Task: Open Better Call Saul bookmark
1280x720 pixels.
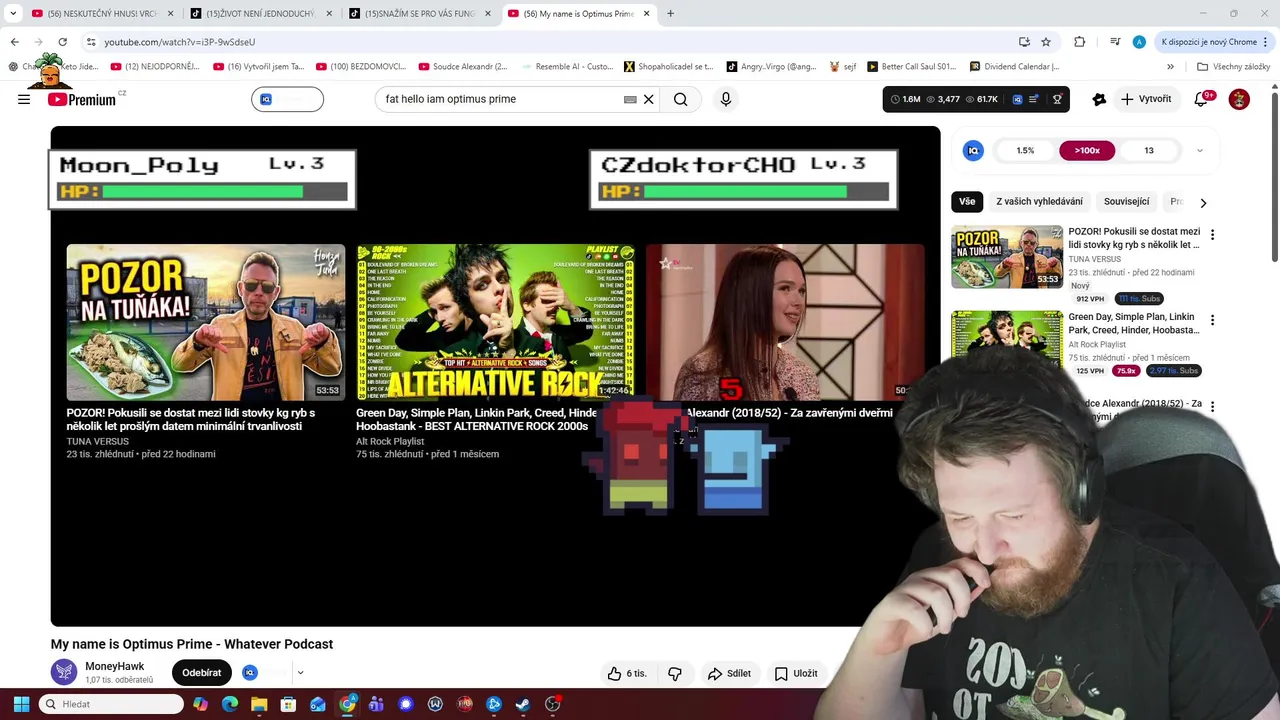Action: (911, 67)
